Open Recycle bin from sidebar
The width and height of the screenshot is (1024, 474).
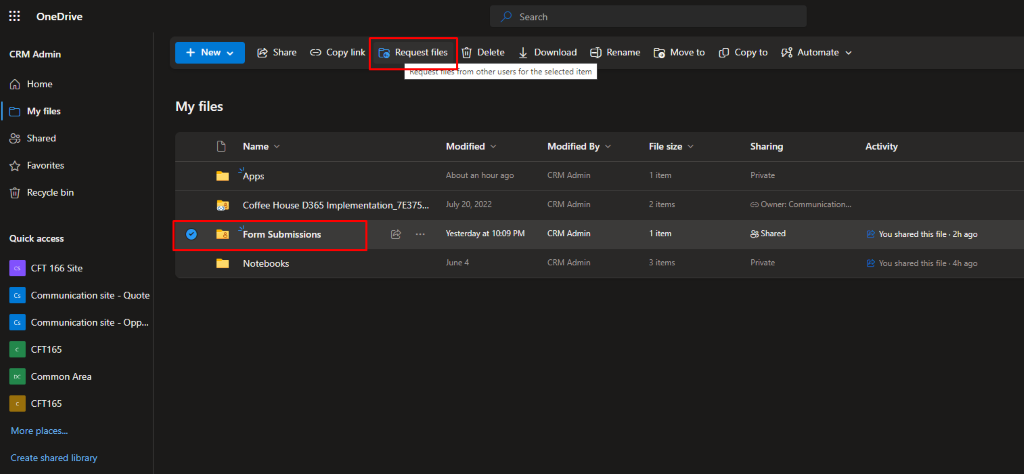pos(50,192)
